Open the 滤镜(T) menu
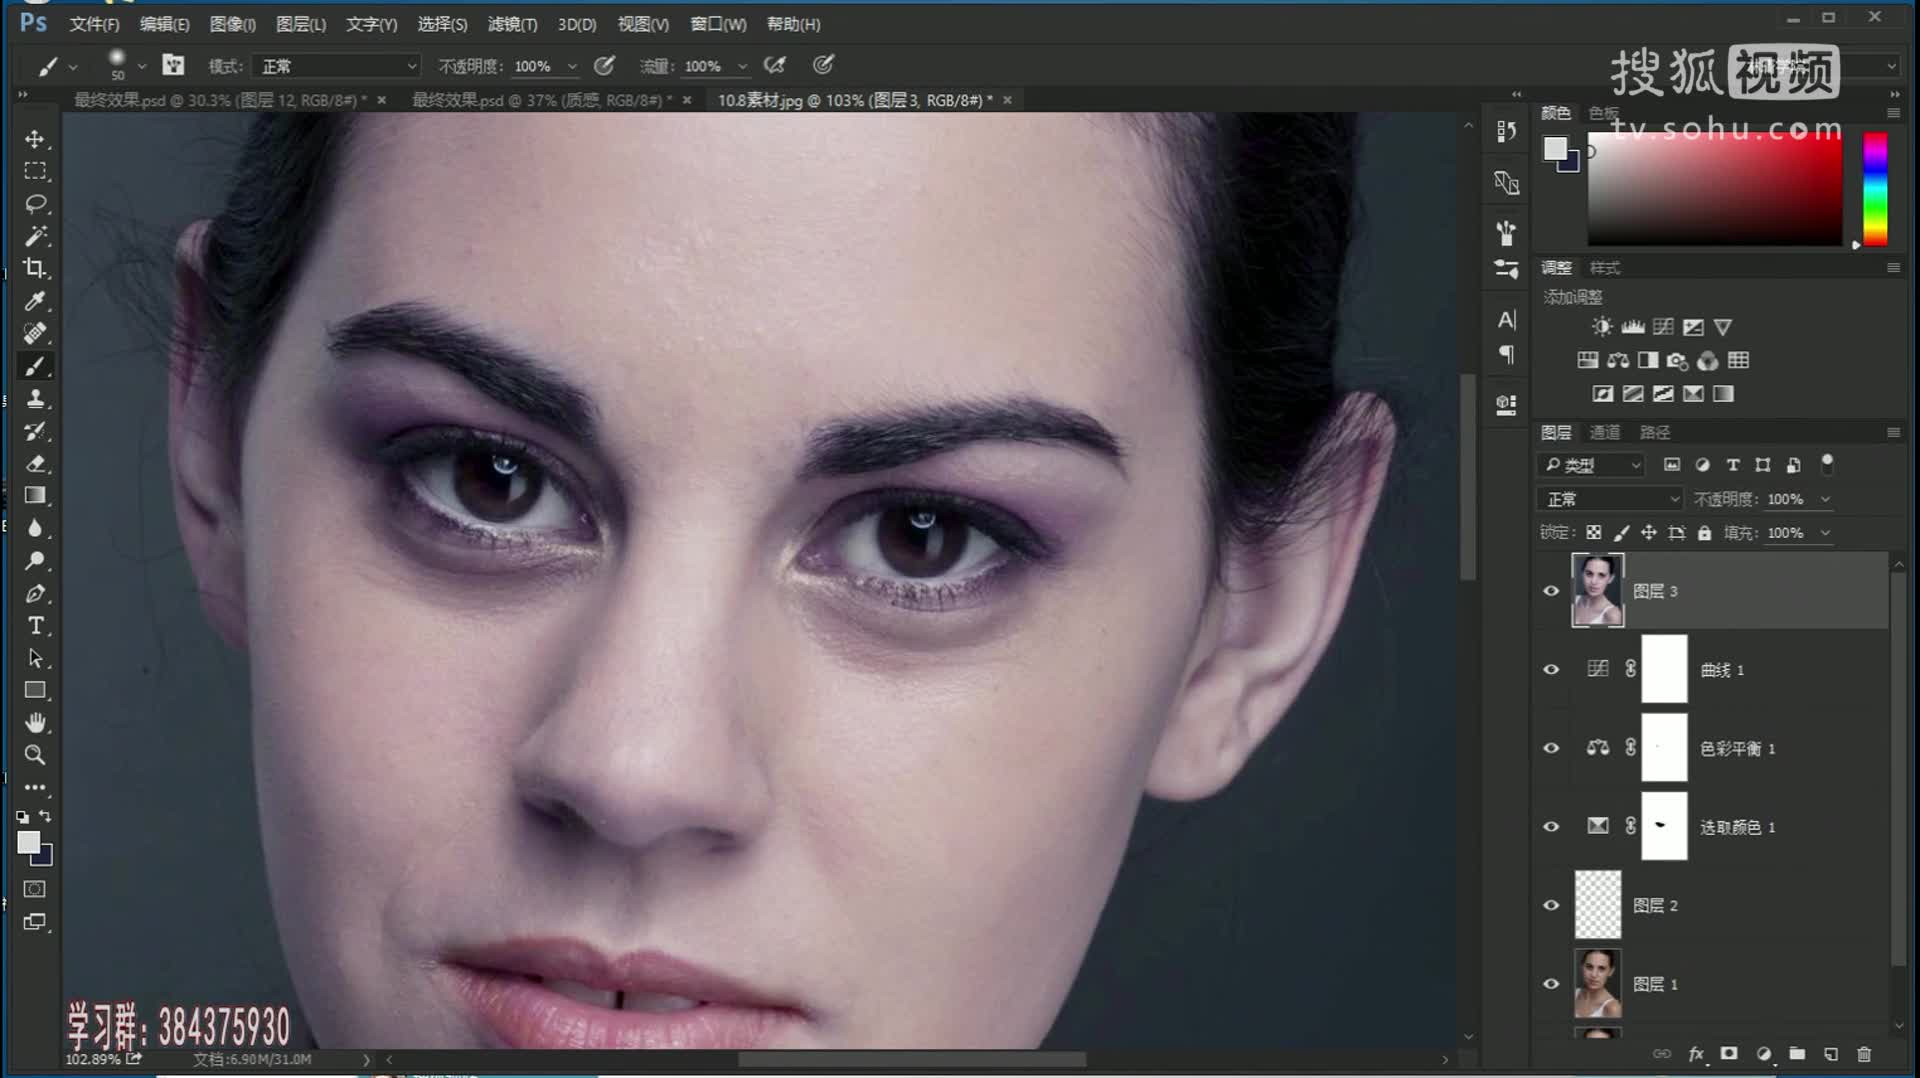1920x1078 pixels. 512,24
